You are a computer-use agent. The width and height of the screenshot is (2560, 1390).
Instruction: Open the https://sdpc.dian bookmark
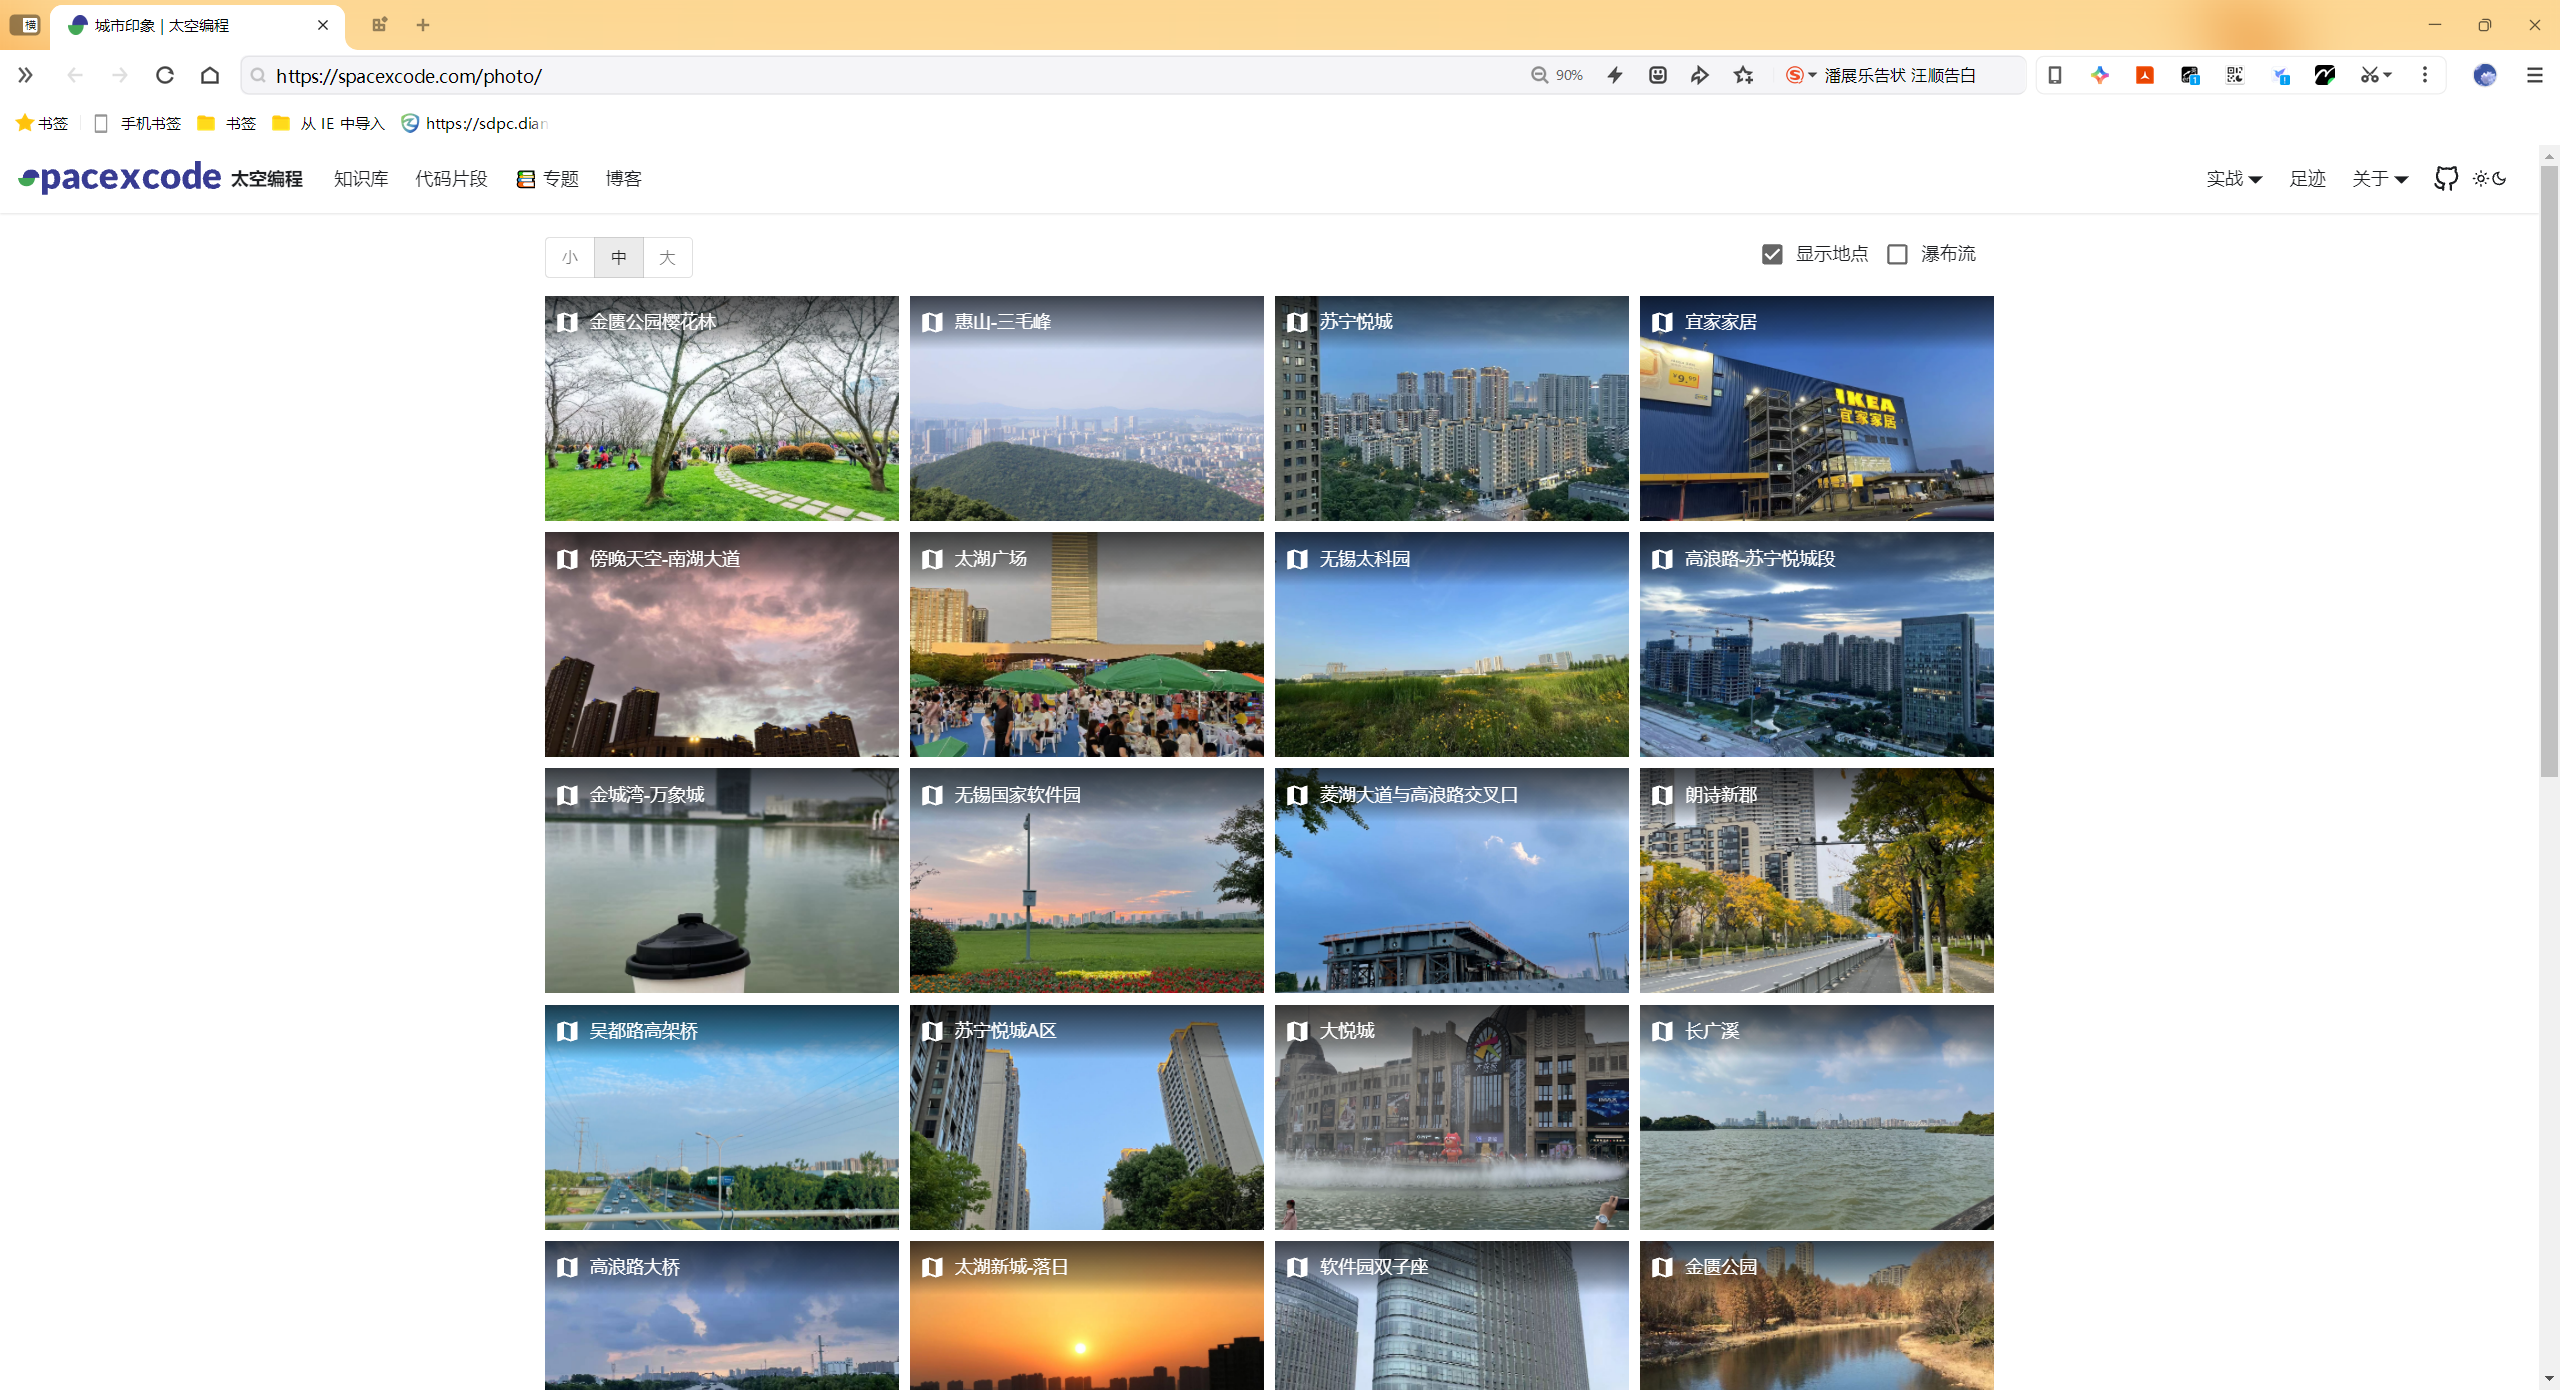[474, 123]
